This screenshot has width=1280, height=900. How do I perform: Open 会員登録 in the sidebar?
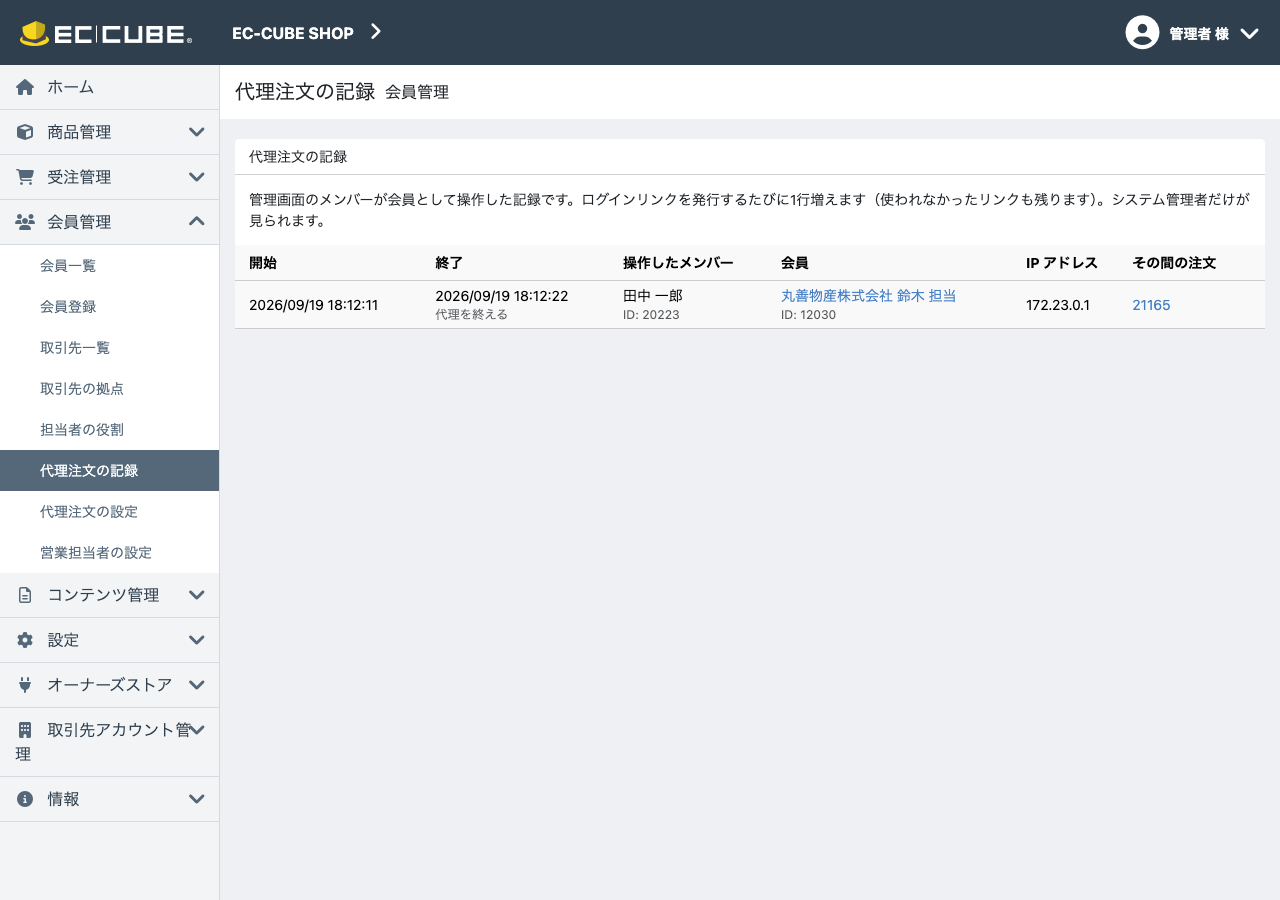[110, 307]
